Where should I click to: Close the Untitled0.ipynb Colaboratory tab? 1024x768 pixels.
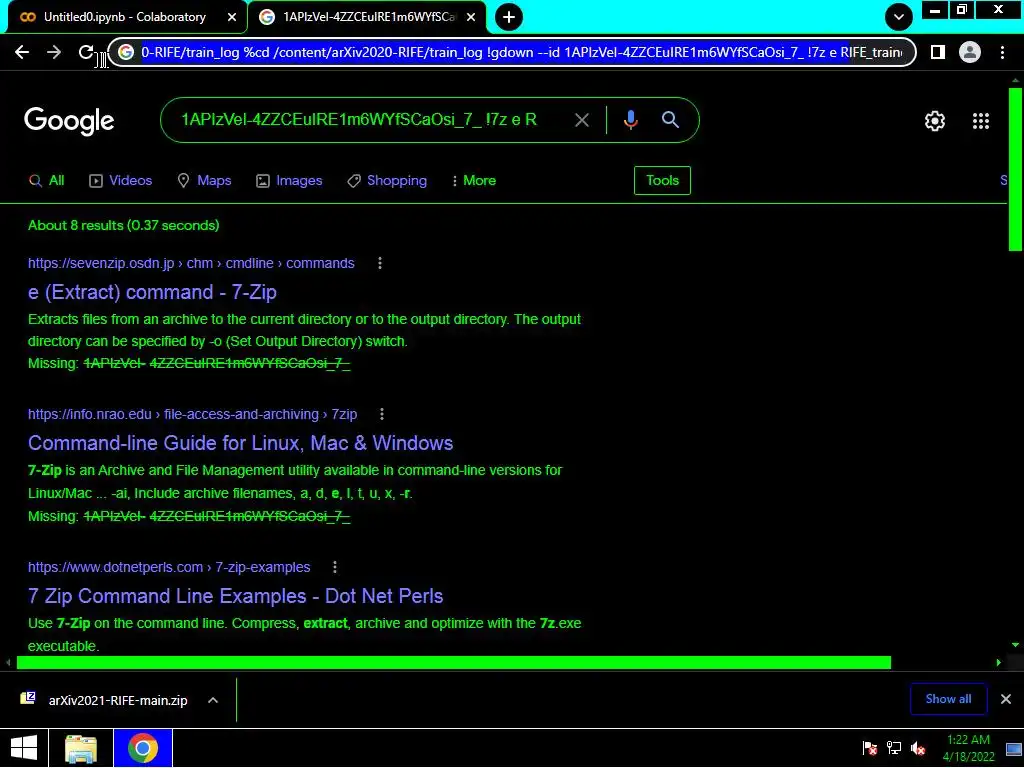(x=232, y=17)
